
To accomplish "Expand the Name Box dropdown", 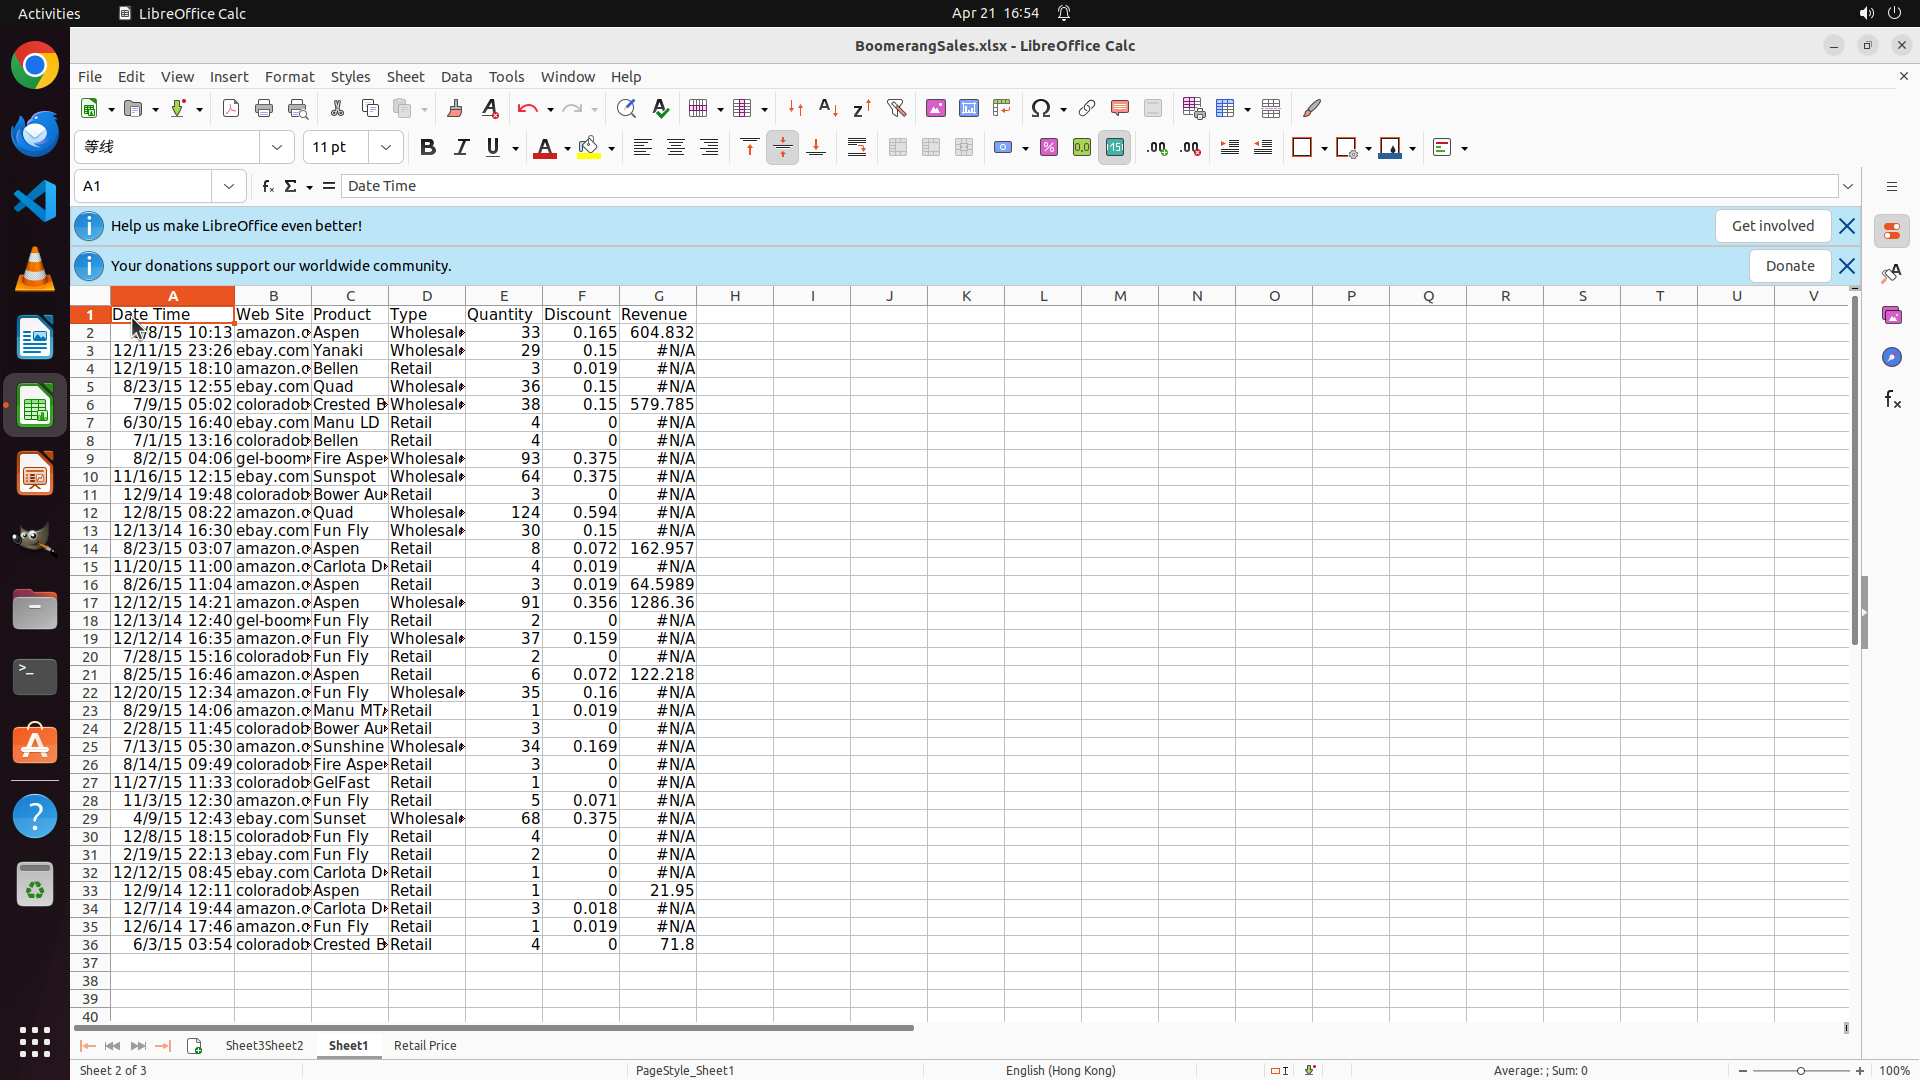I will click(229, 186).
